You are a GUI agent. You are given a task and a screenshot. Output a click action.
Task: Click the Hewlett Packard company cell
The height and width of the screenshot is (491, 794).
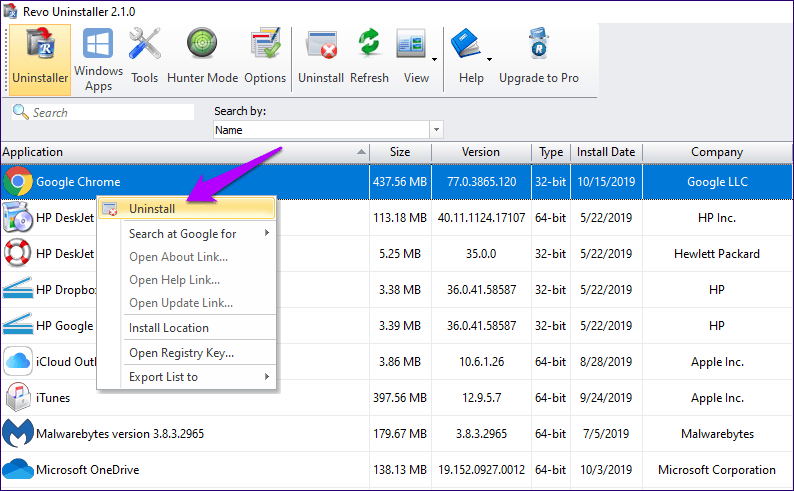click(x=717, y=254)
